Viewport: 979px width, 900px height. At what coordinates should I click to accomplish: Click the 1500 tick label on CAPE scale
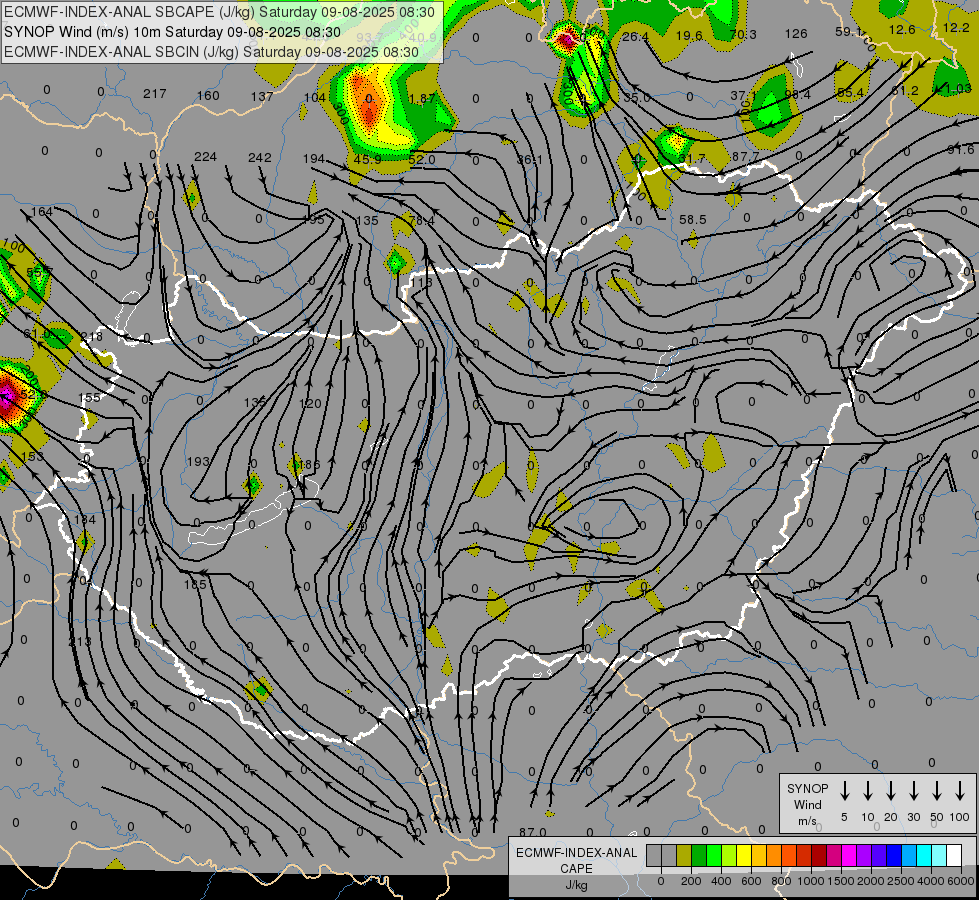(841, 881)
